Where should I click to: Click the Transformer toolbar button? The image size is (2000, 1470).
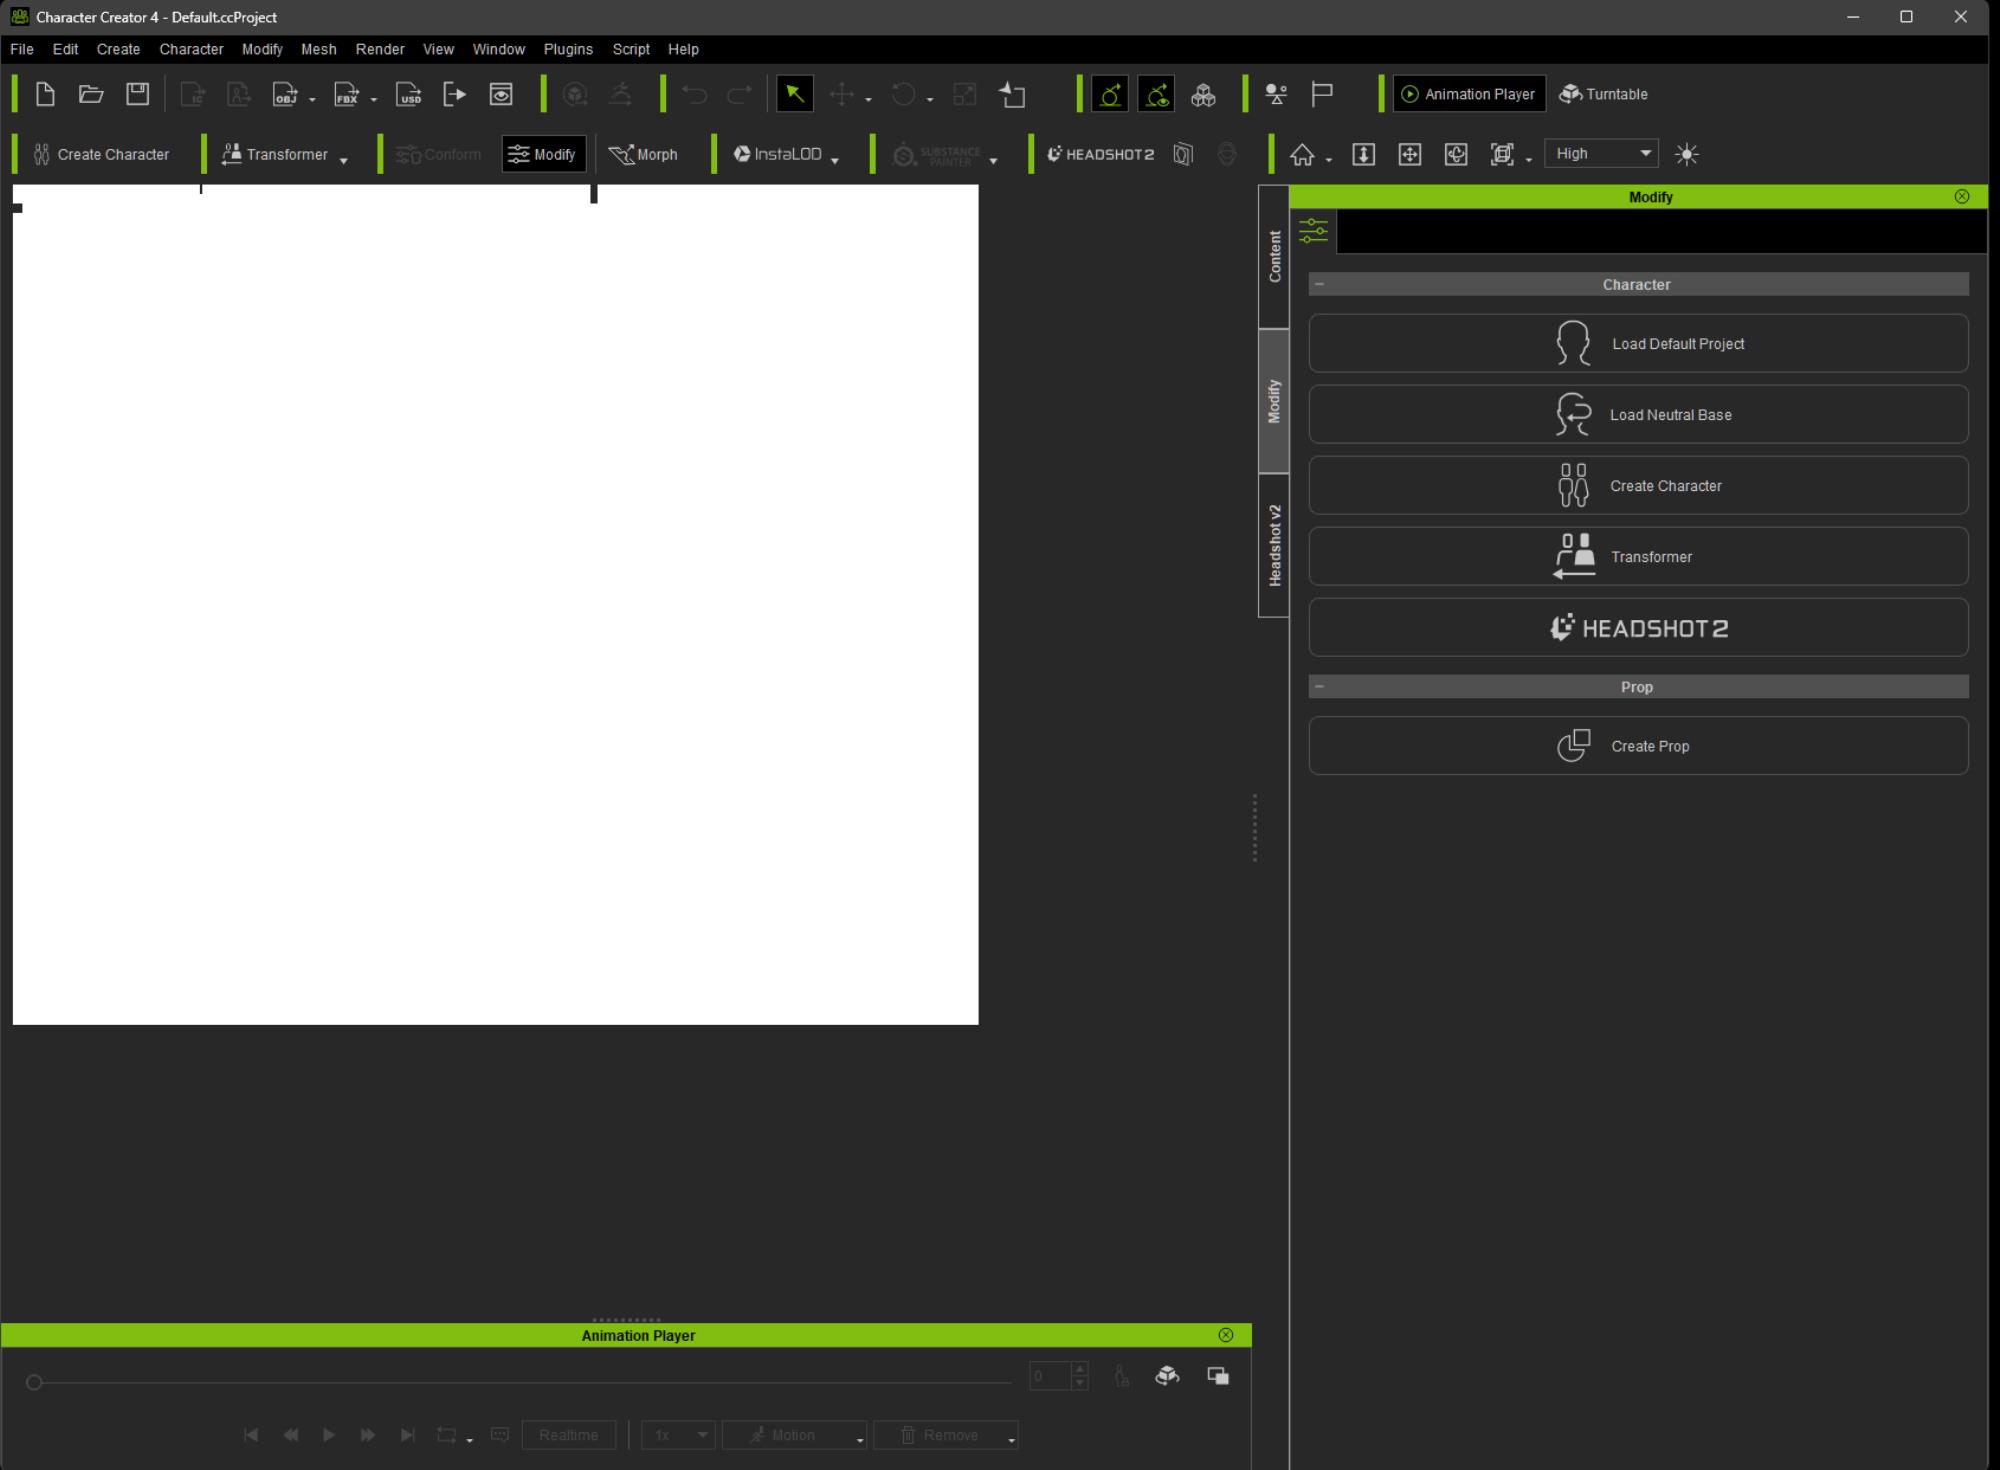click(x=275, y=154)
